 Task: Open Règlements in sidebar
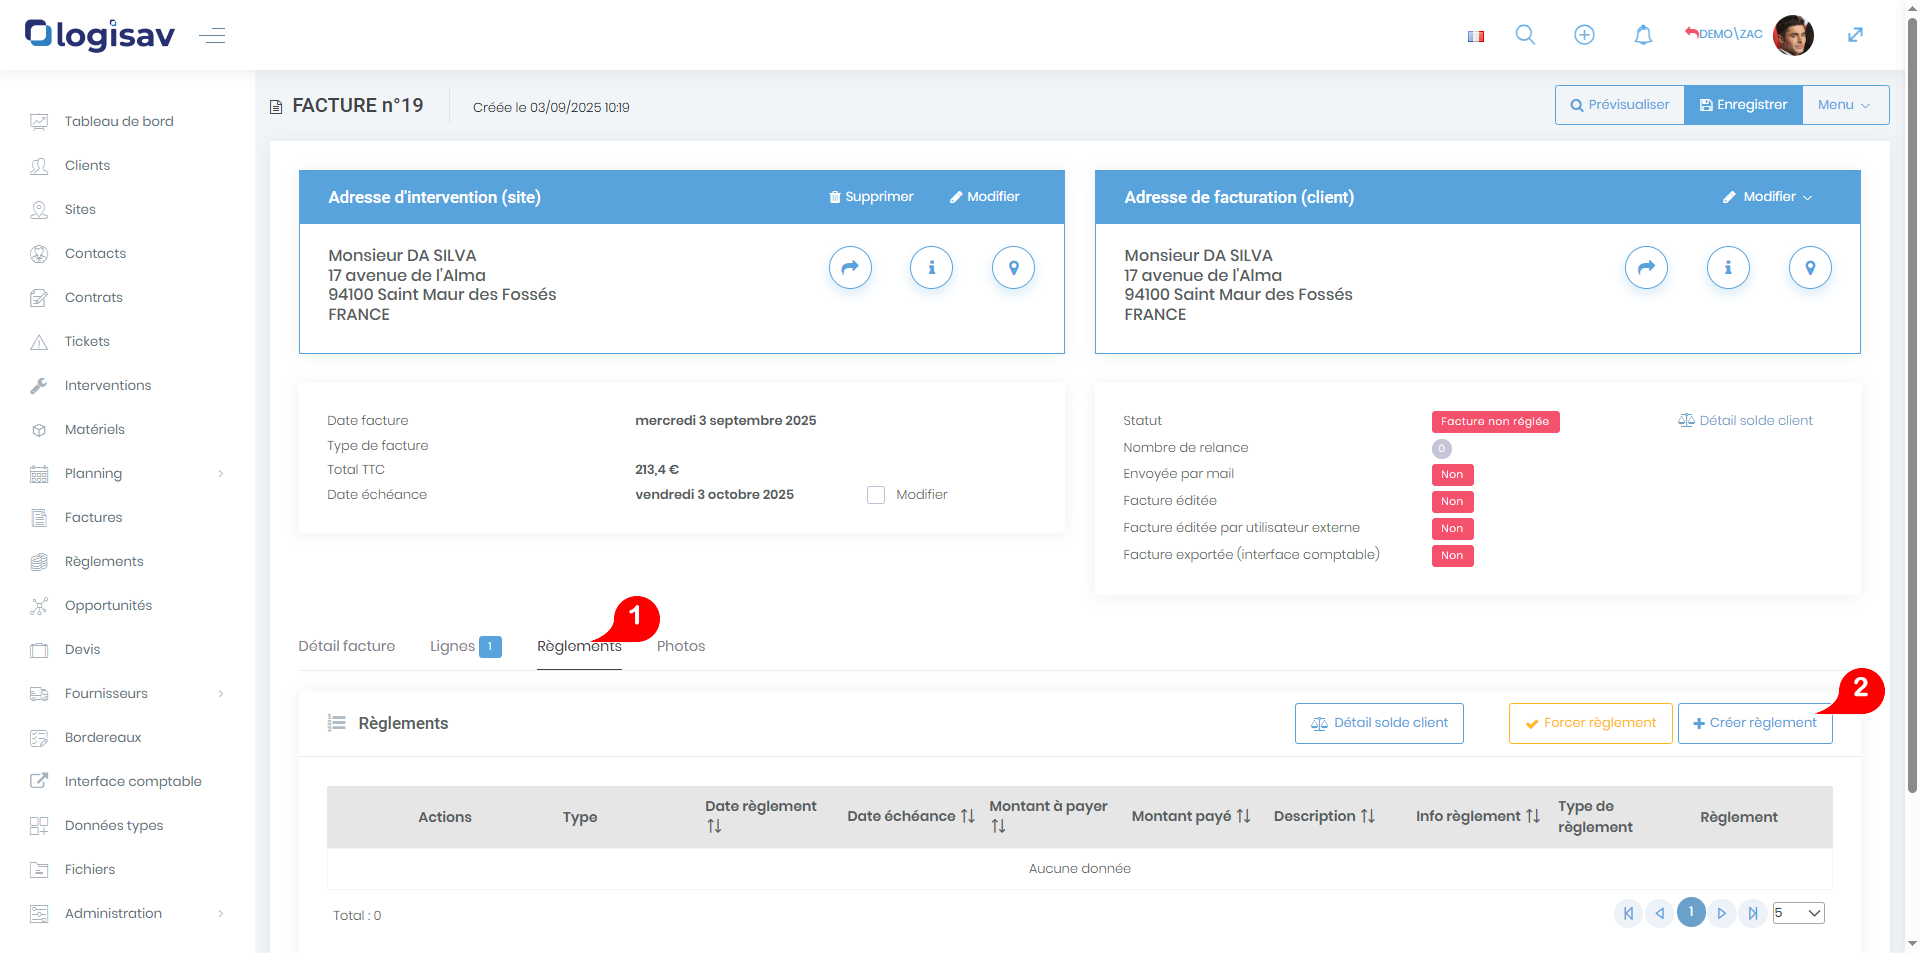point(104,562)
